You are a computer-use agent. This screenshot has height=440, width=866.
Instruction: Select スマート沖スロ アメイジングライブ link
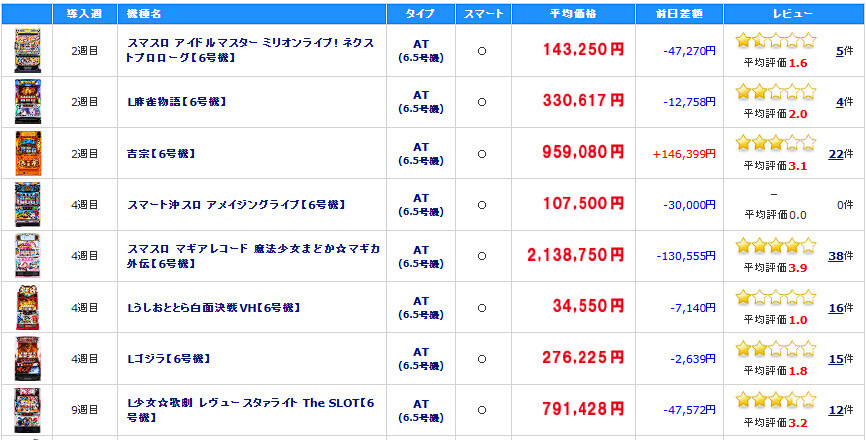[237, 205]
